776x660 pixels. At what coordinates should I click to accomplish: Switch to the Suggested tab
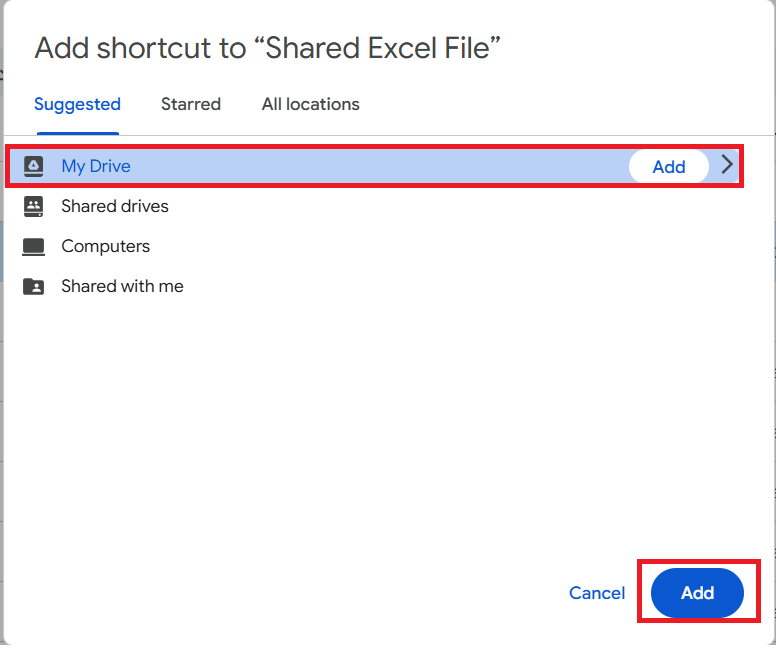pyautogui.click(x=77, y=104)
